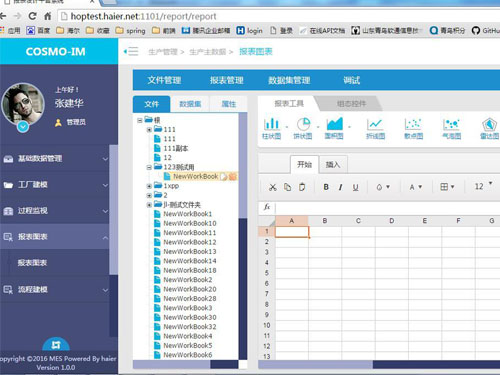Click the paste clipboard icon

pos(302,187)
